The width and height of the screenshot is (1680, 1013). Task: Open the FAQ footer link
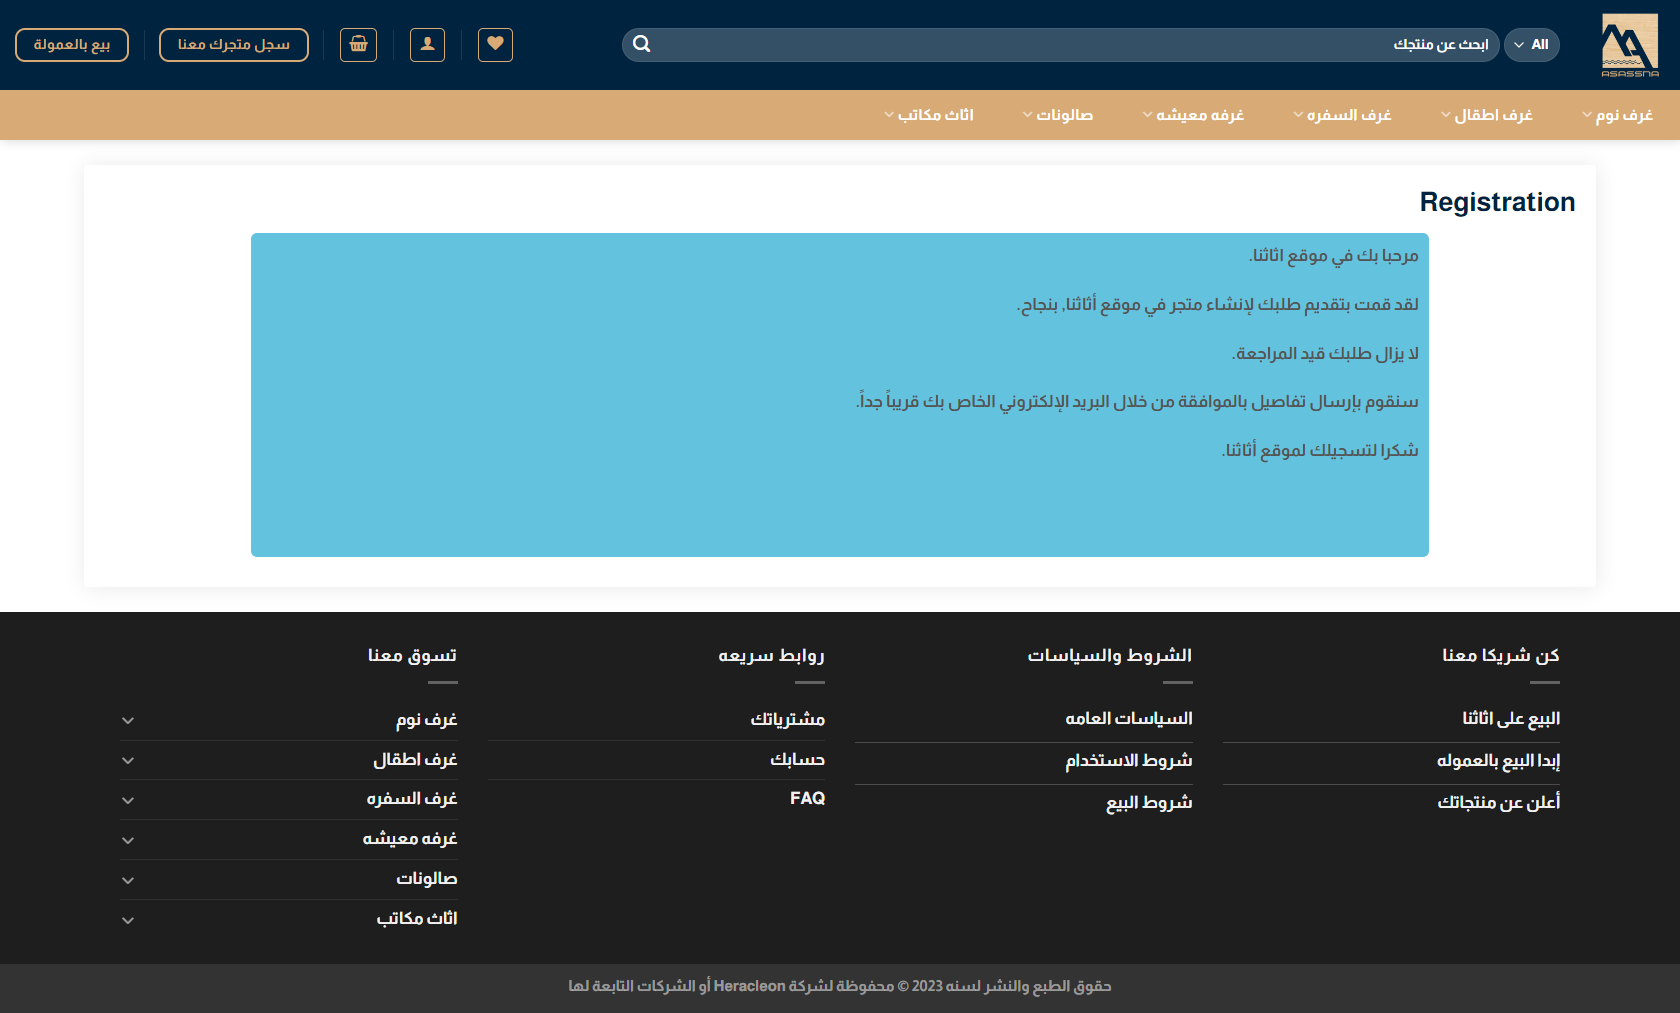coord(807,798)
